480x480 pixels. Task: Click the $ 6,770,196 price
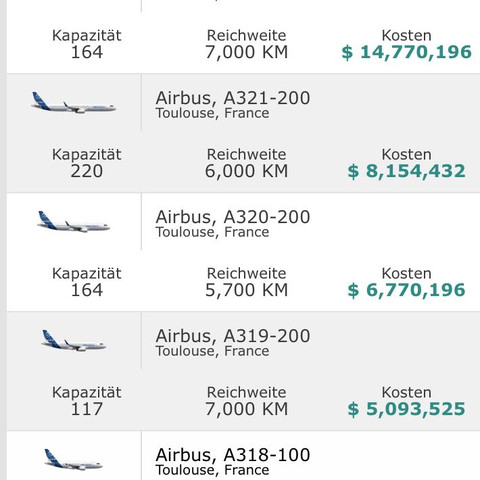[x=406, y=290]
